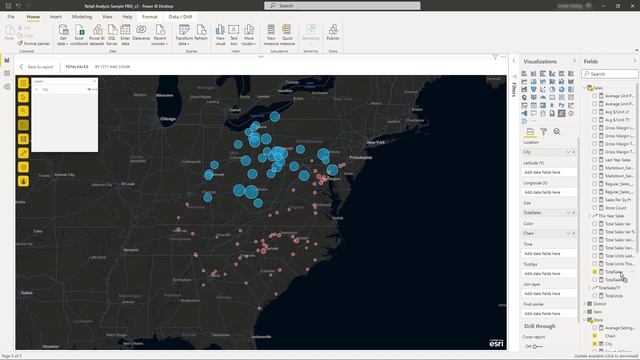Publish the report

pos(333,33)
